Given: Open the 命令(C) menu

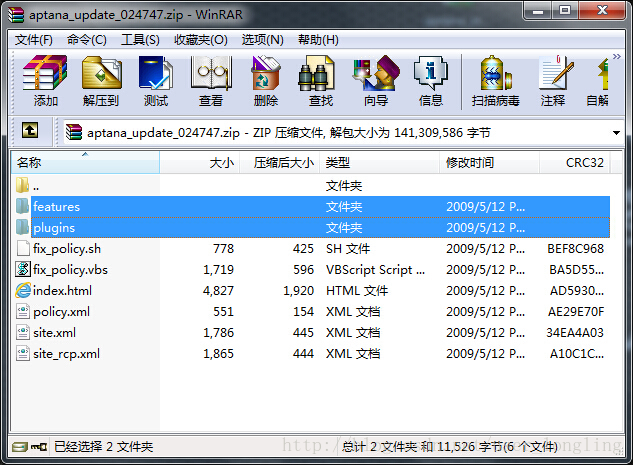Looking at the screenshot, I should [x=86, y=40].
